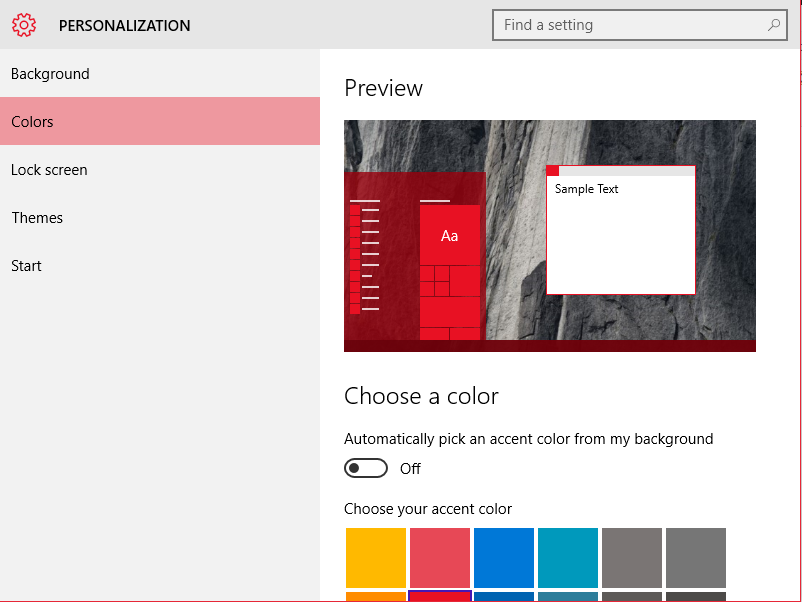Select the neutral gray accent swatch, top row
Viewport: 802px width, 602px height.
696,558
